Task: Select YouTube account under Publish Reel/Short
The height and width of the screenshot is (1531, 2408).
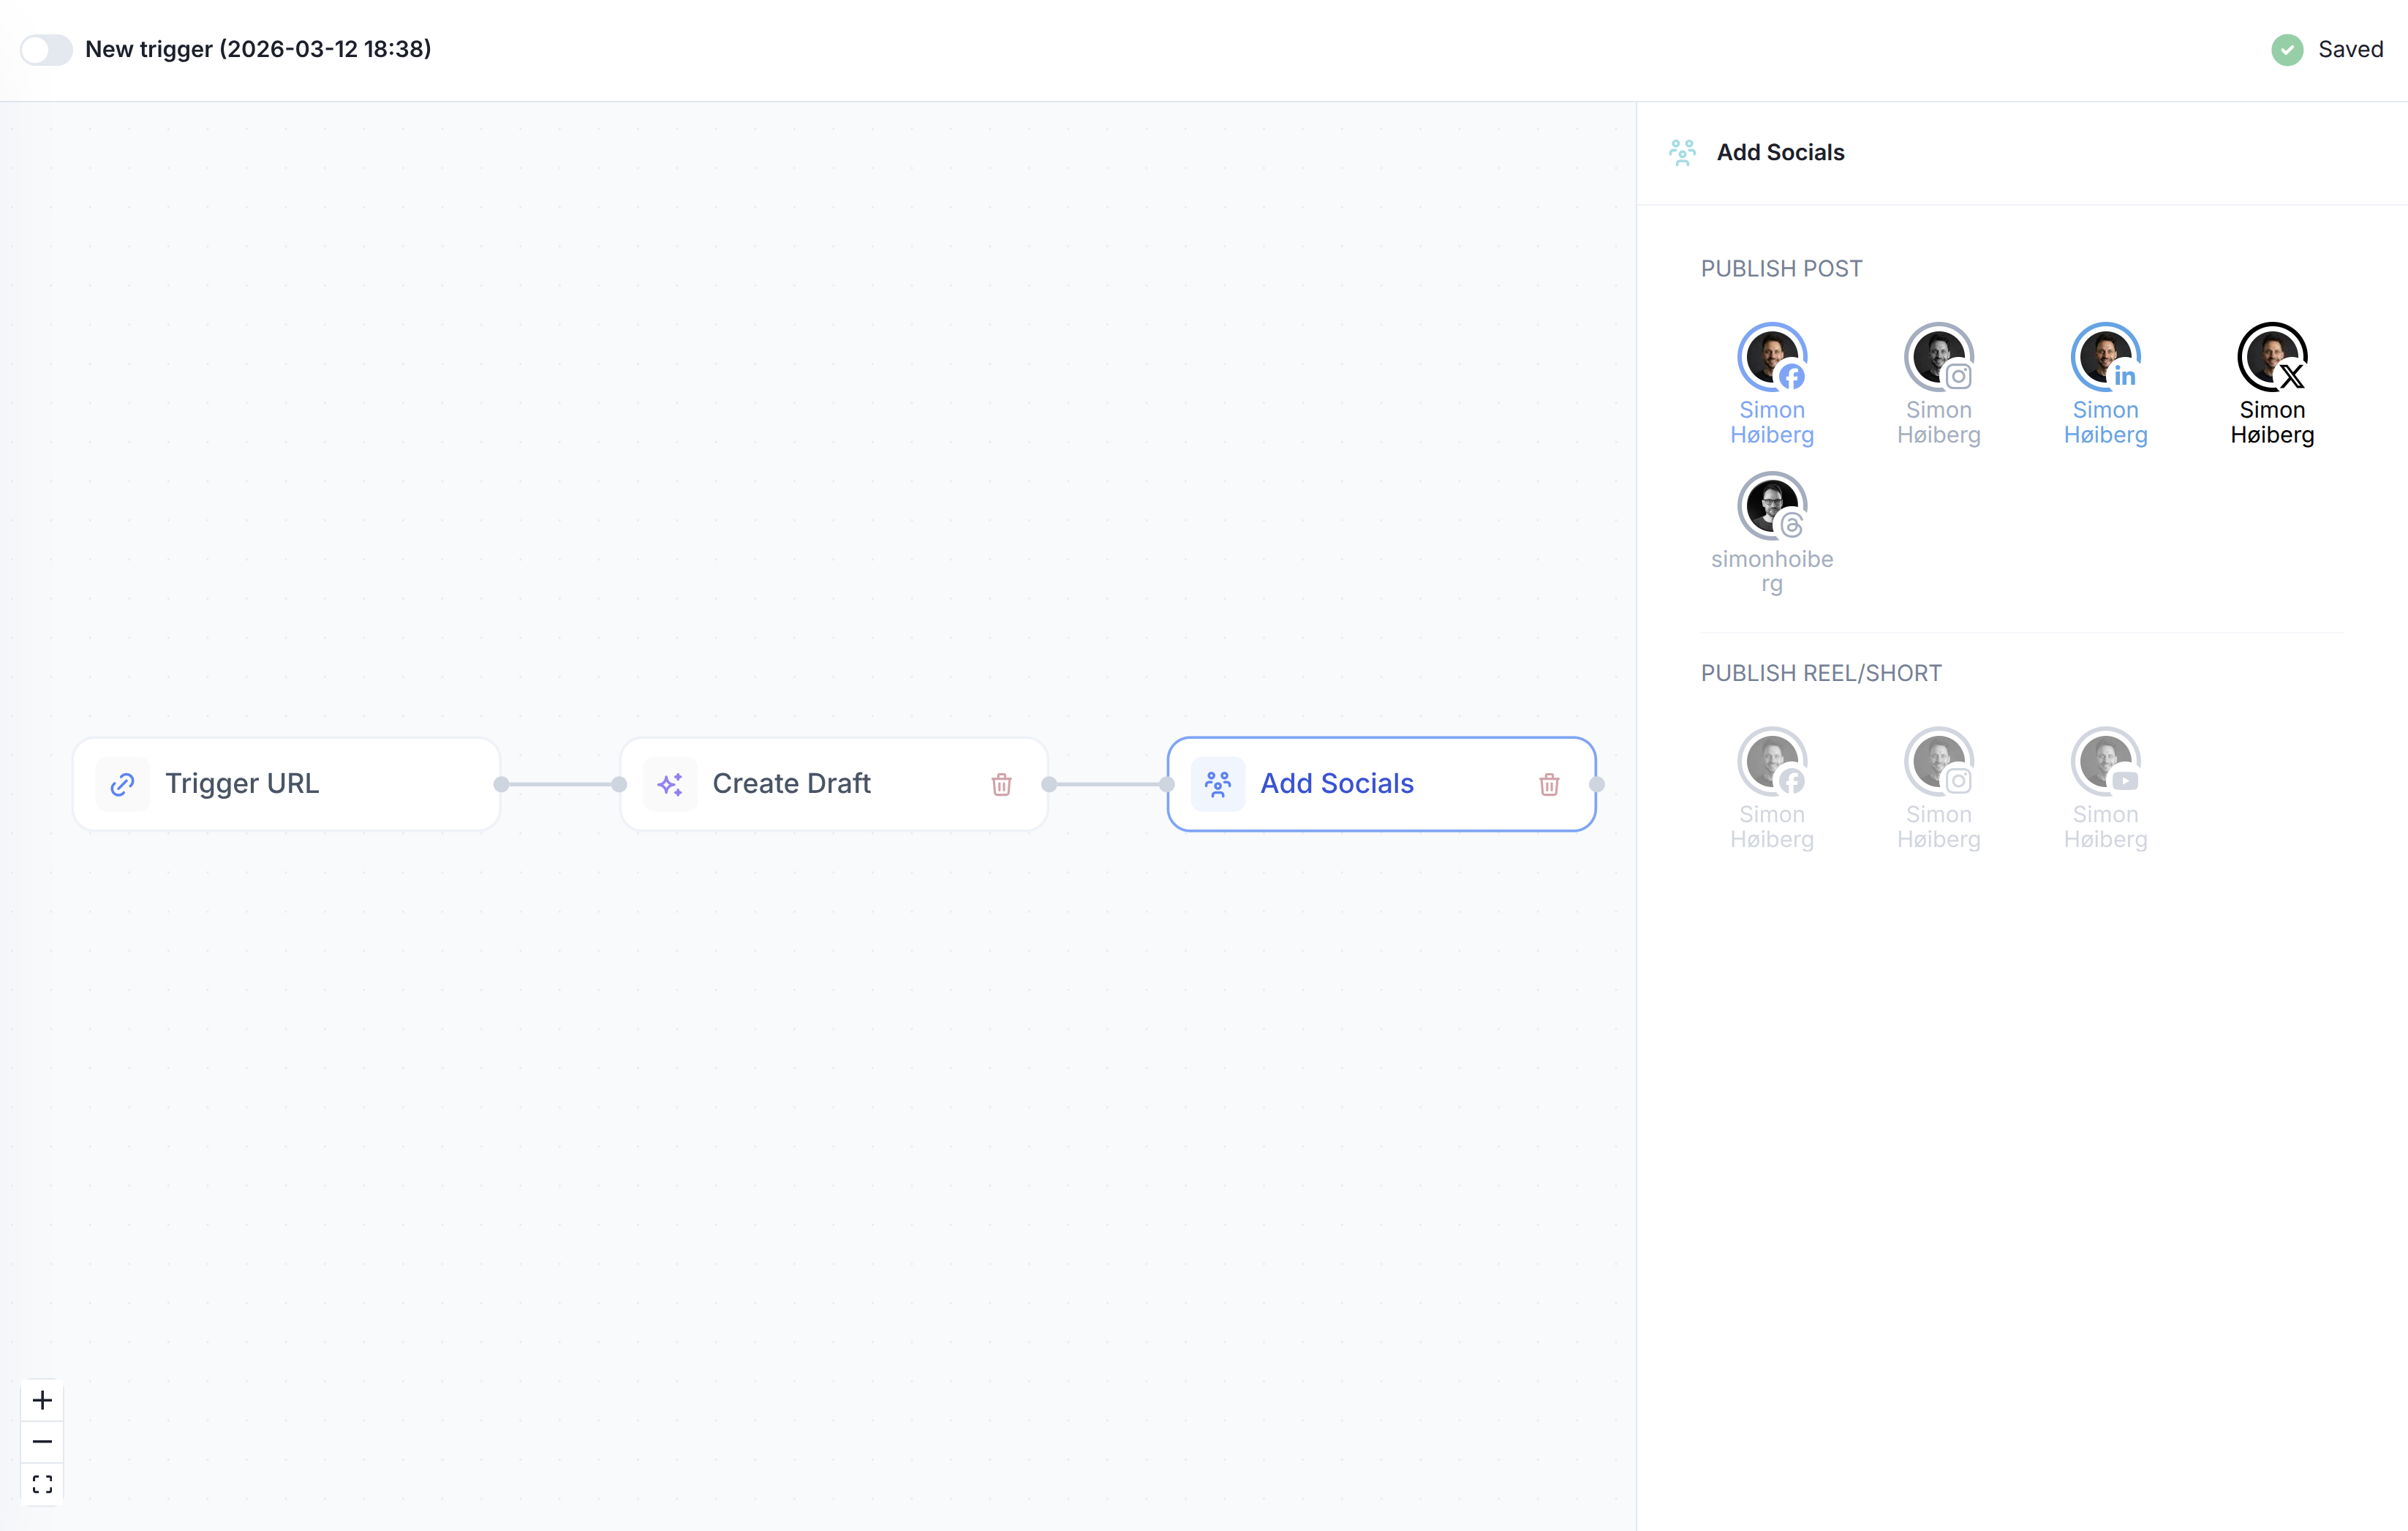Action: (x=2105, y=762)
